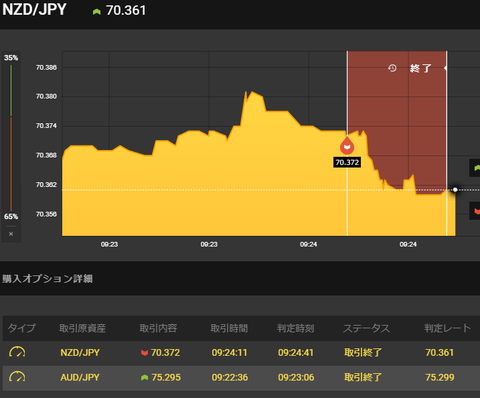Click the current rate 70.361 in header
The width and height of the screenshot is (480, 398).
pyautogui.click(x=126, y=10)
